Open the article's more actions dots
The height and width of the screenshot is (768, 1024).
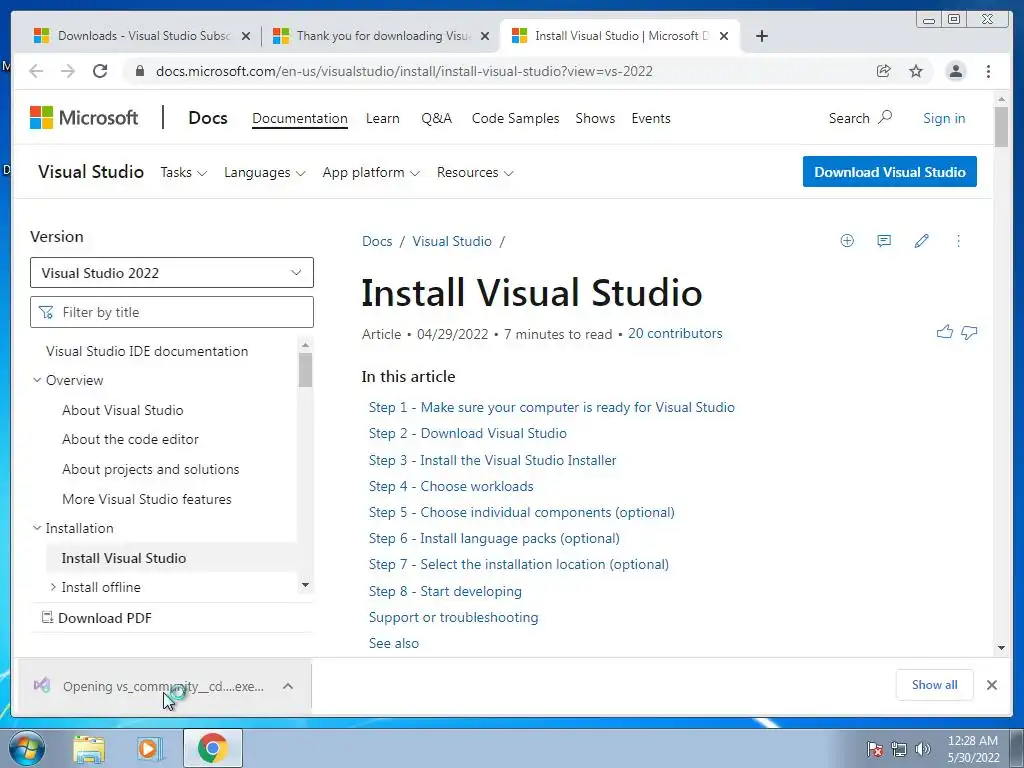tap(958, 241)
